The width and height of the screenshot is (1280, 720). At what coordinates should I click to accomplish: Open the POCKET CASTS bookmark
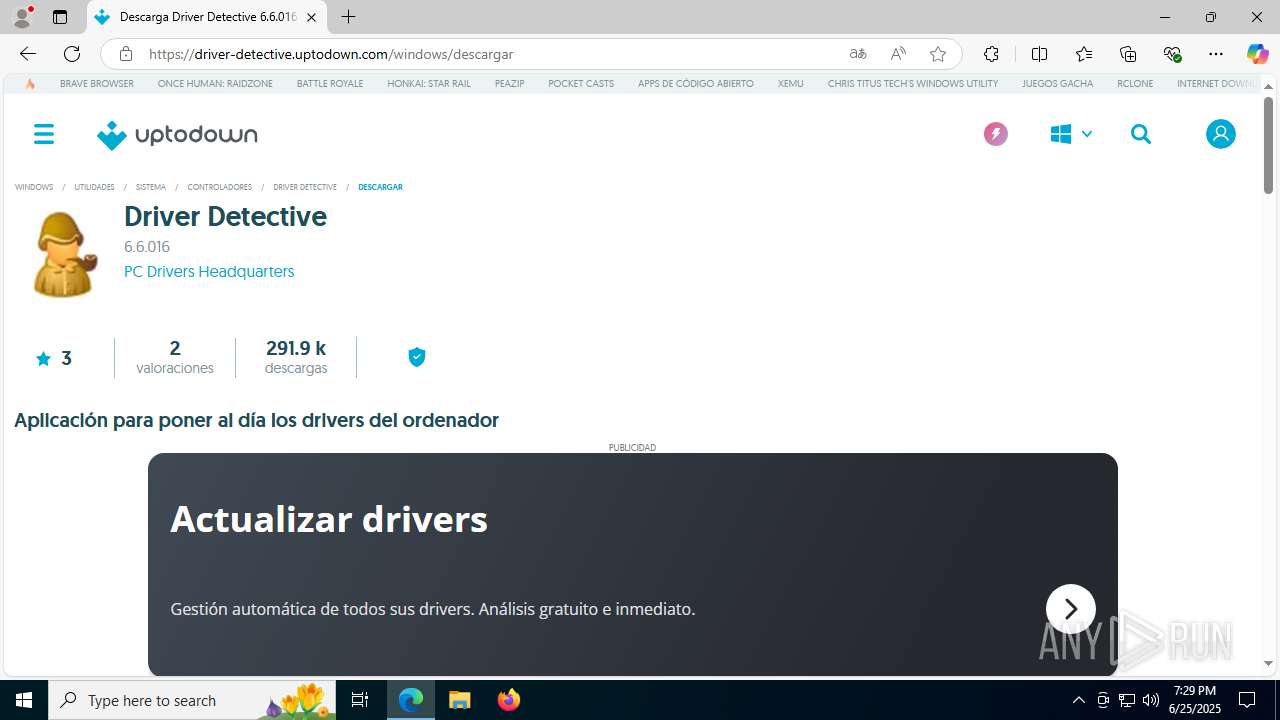point(581,84)
